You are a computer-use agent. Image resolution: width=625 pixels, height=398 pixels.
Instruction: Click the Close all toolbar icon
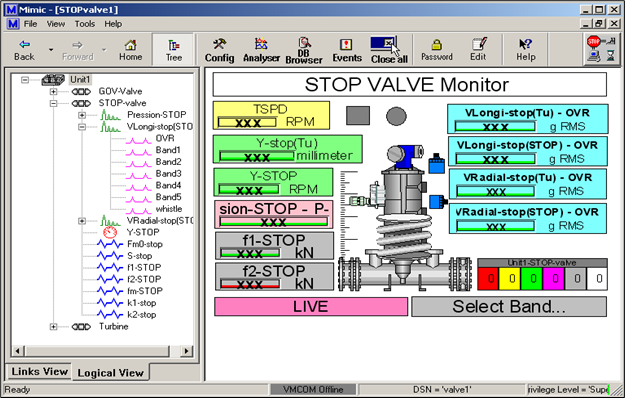pos(389,50)
